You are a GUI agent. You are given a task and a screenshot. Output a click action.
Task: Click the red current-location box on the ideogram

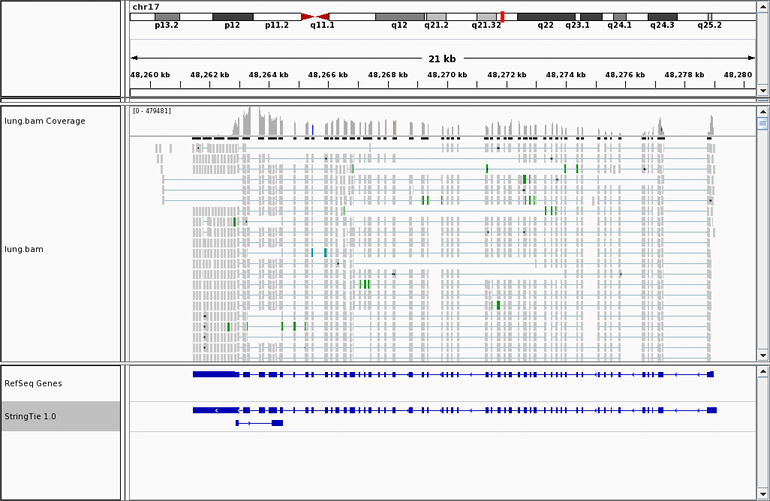click(x=502, y=17)
